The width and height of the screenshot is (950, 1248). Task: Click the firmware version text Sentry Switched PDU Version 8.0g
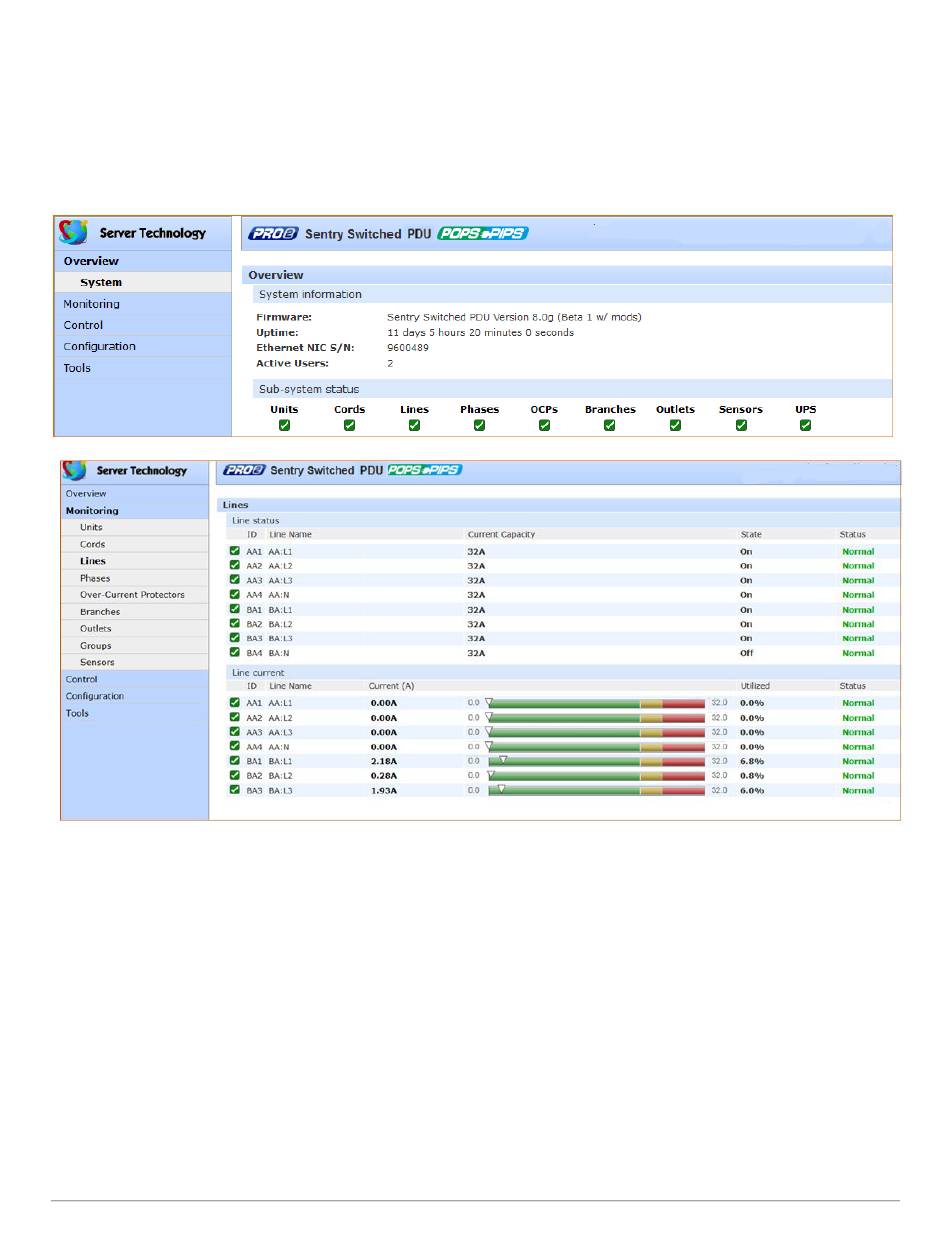pos(514,317)
